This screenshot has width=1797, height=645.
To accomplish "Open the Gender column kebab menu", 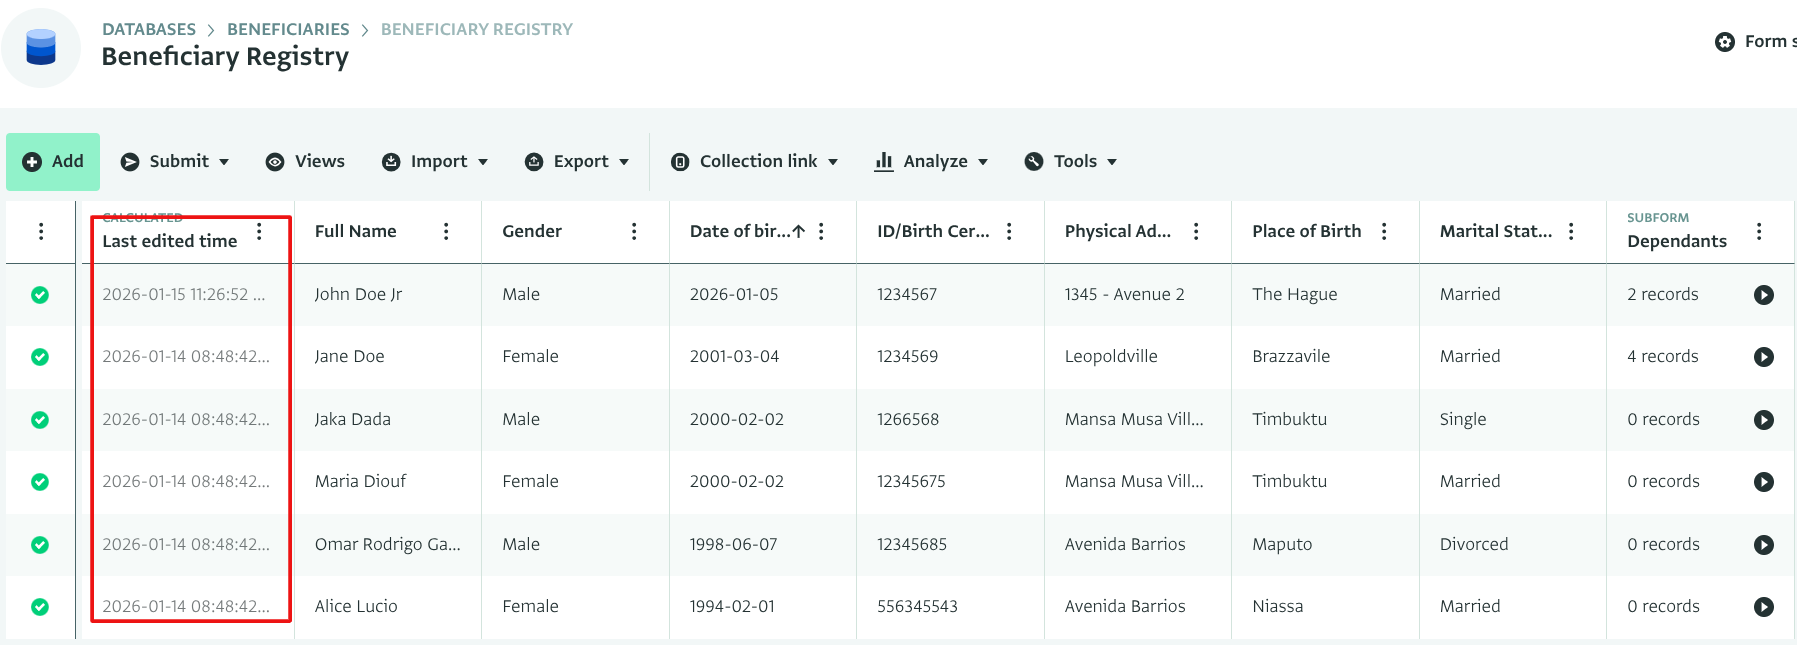I will click(x=634, y=231).
